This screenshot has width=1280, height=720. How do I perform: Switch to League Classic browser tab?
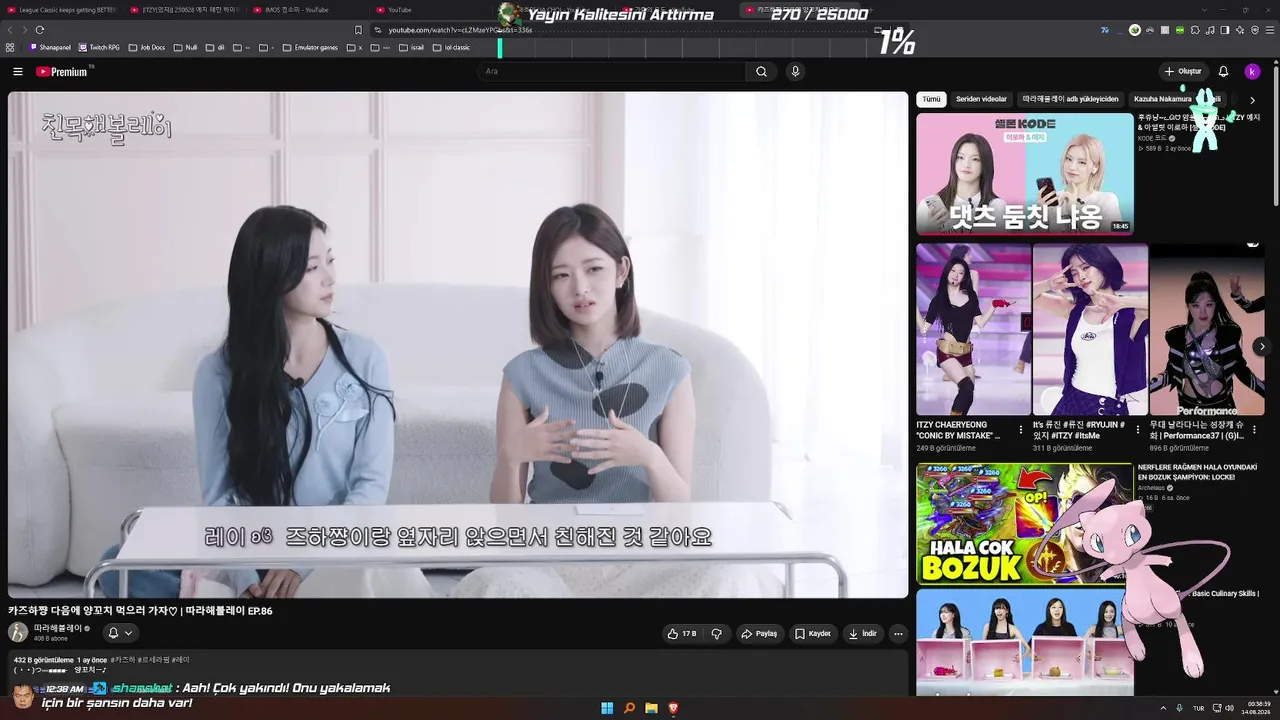pyautogui.click(x=62, y=10)
